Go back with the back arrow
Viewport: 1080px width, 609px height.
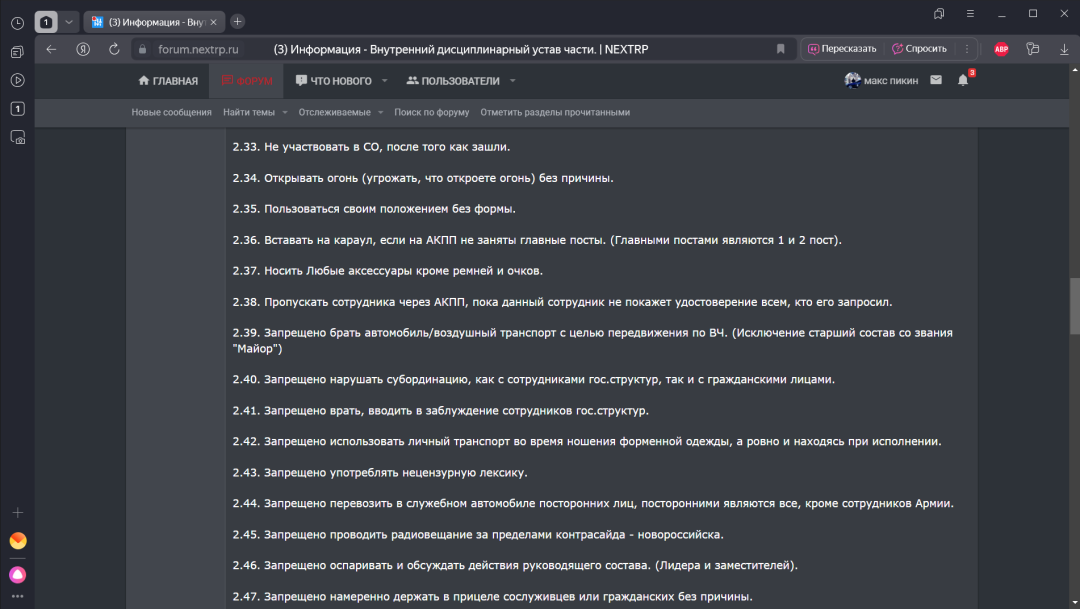coord(52,49)
